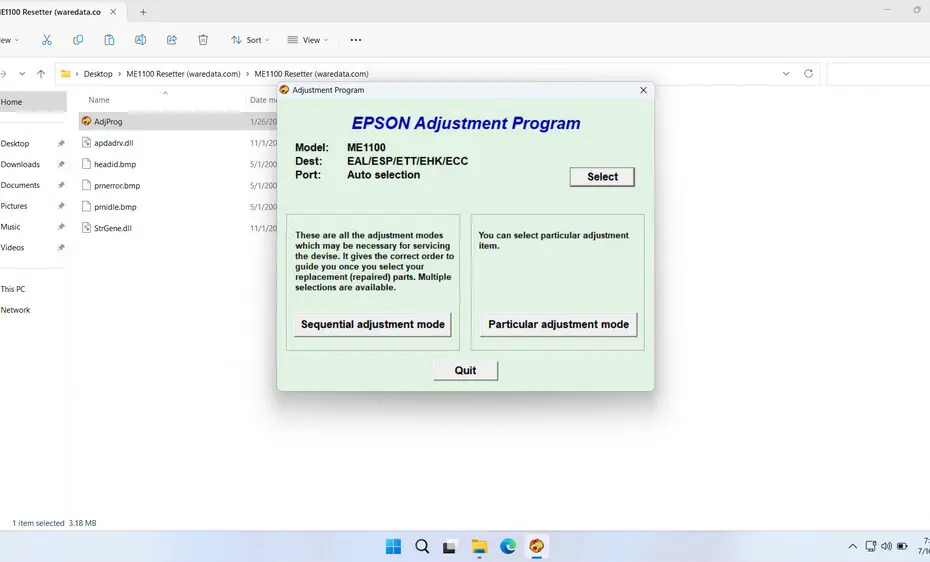The width and height of the screenshot is (930, 562).
Task: Click the Explorer search box
Action: 878,74
